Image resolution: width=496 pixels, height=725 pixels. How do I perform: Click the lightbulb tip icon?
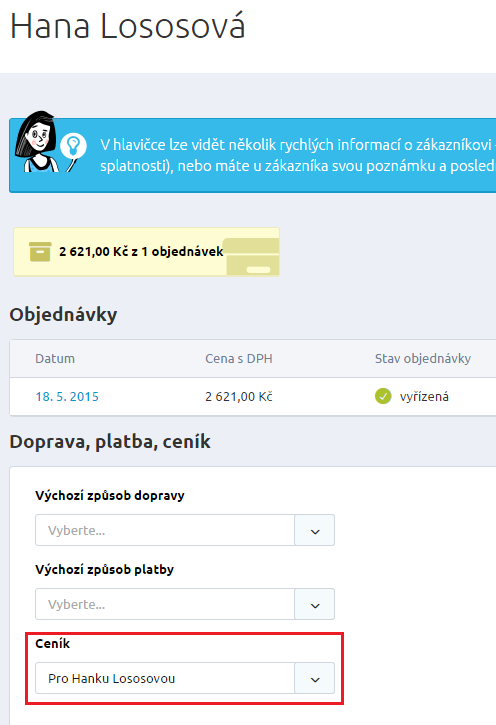pyautogui.click(x=73, y=146)
